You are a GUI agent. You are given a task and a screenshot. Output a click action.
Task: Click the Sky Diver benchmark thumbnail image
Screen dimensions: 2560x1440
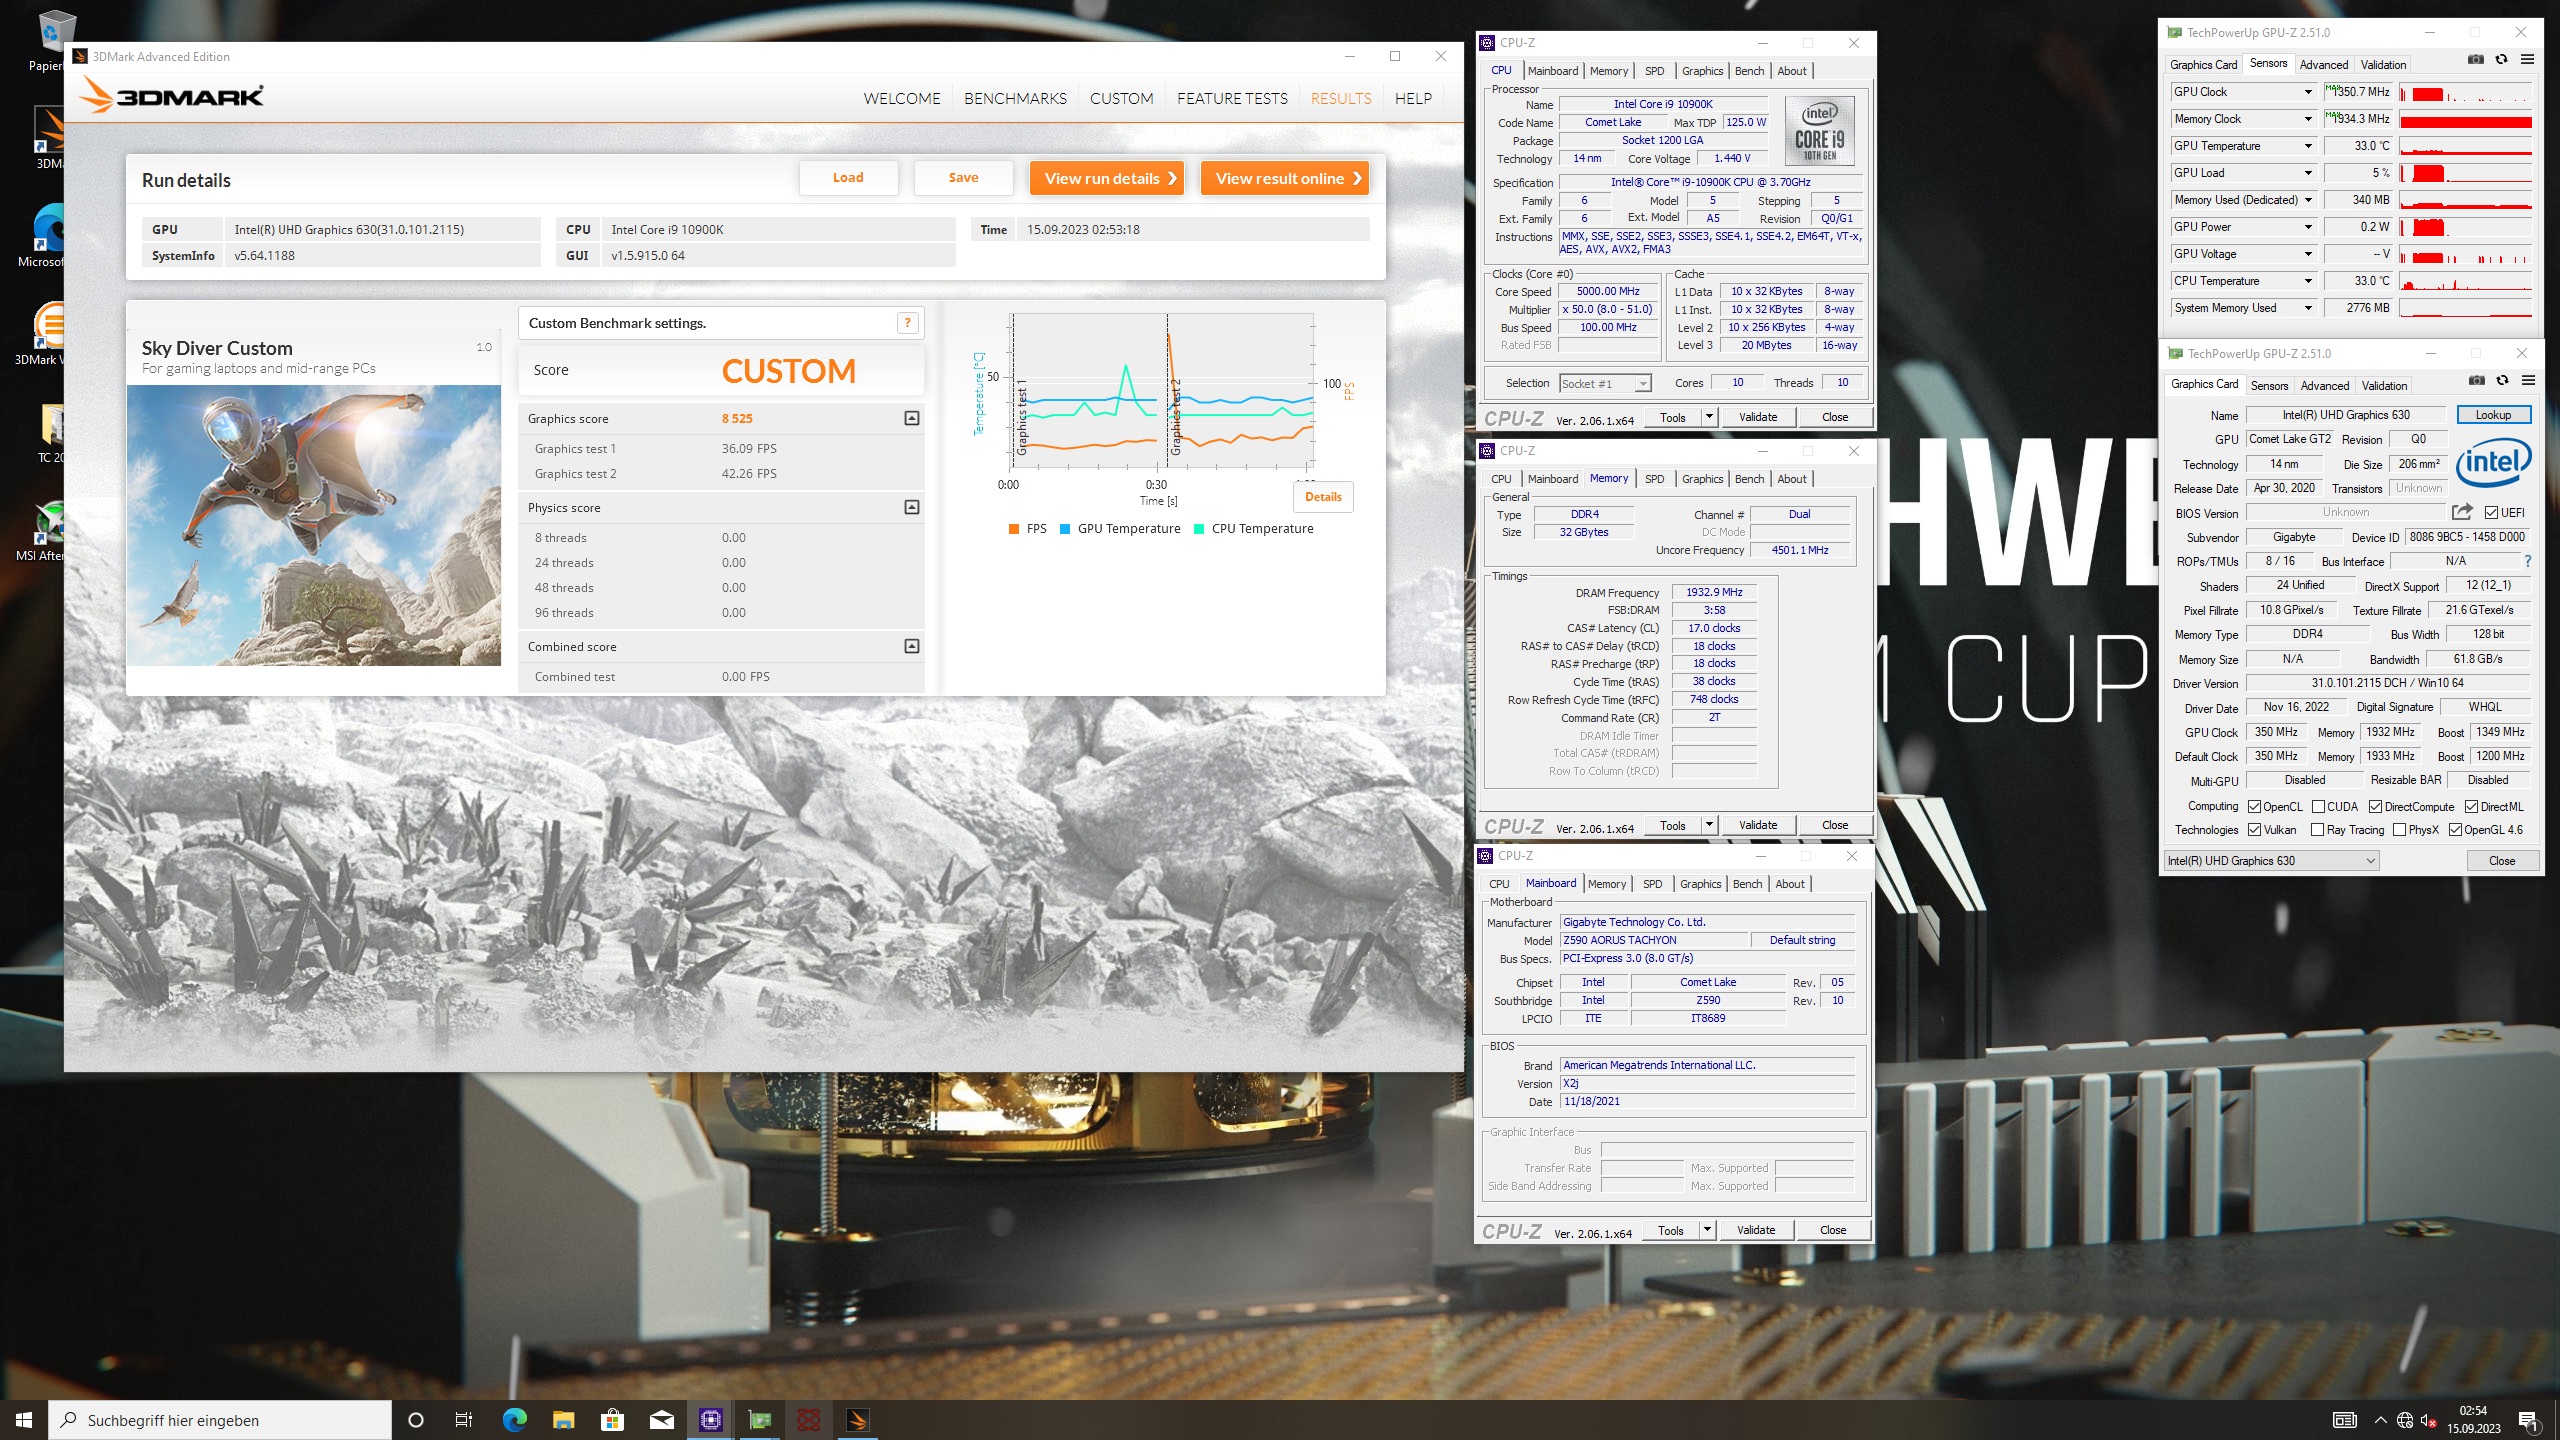coord(313,525)
